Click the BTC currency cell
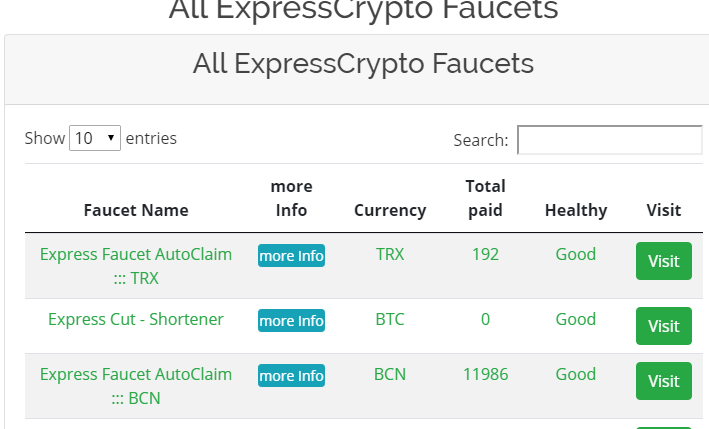The width and height of the screenshot is (709, 429). (x=390, y=320)
